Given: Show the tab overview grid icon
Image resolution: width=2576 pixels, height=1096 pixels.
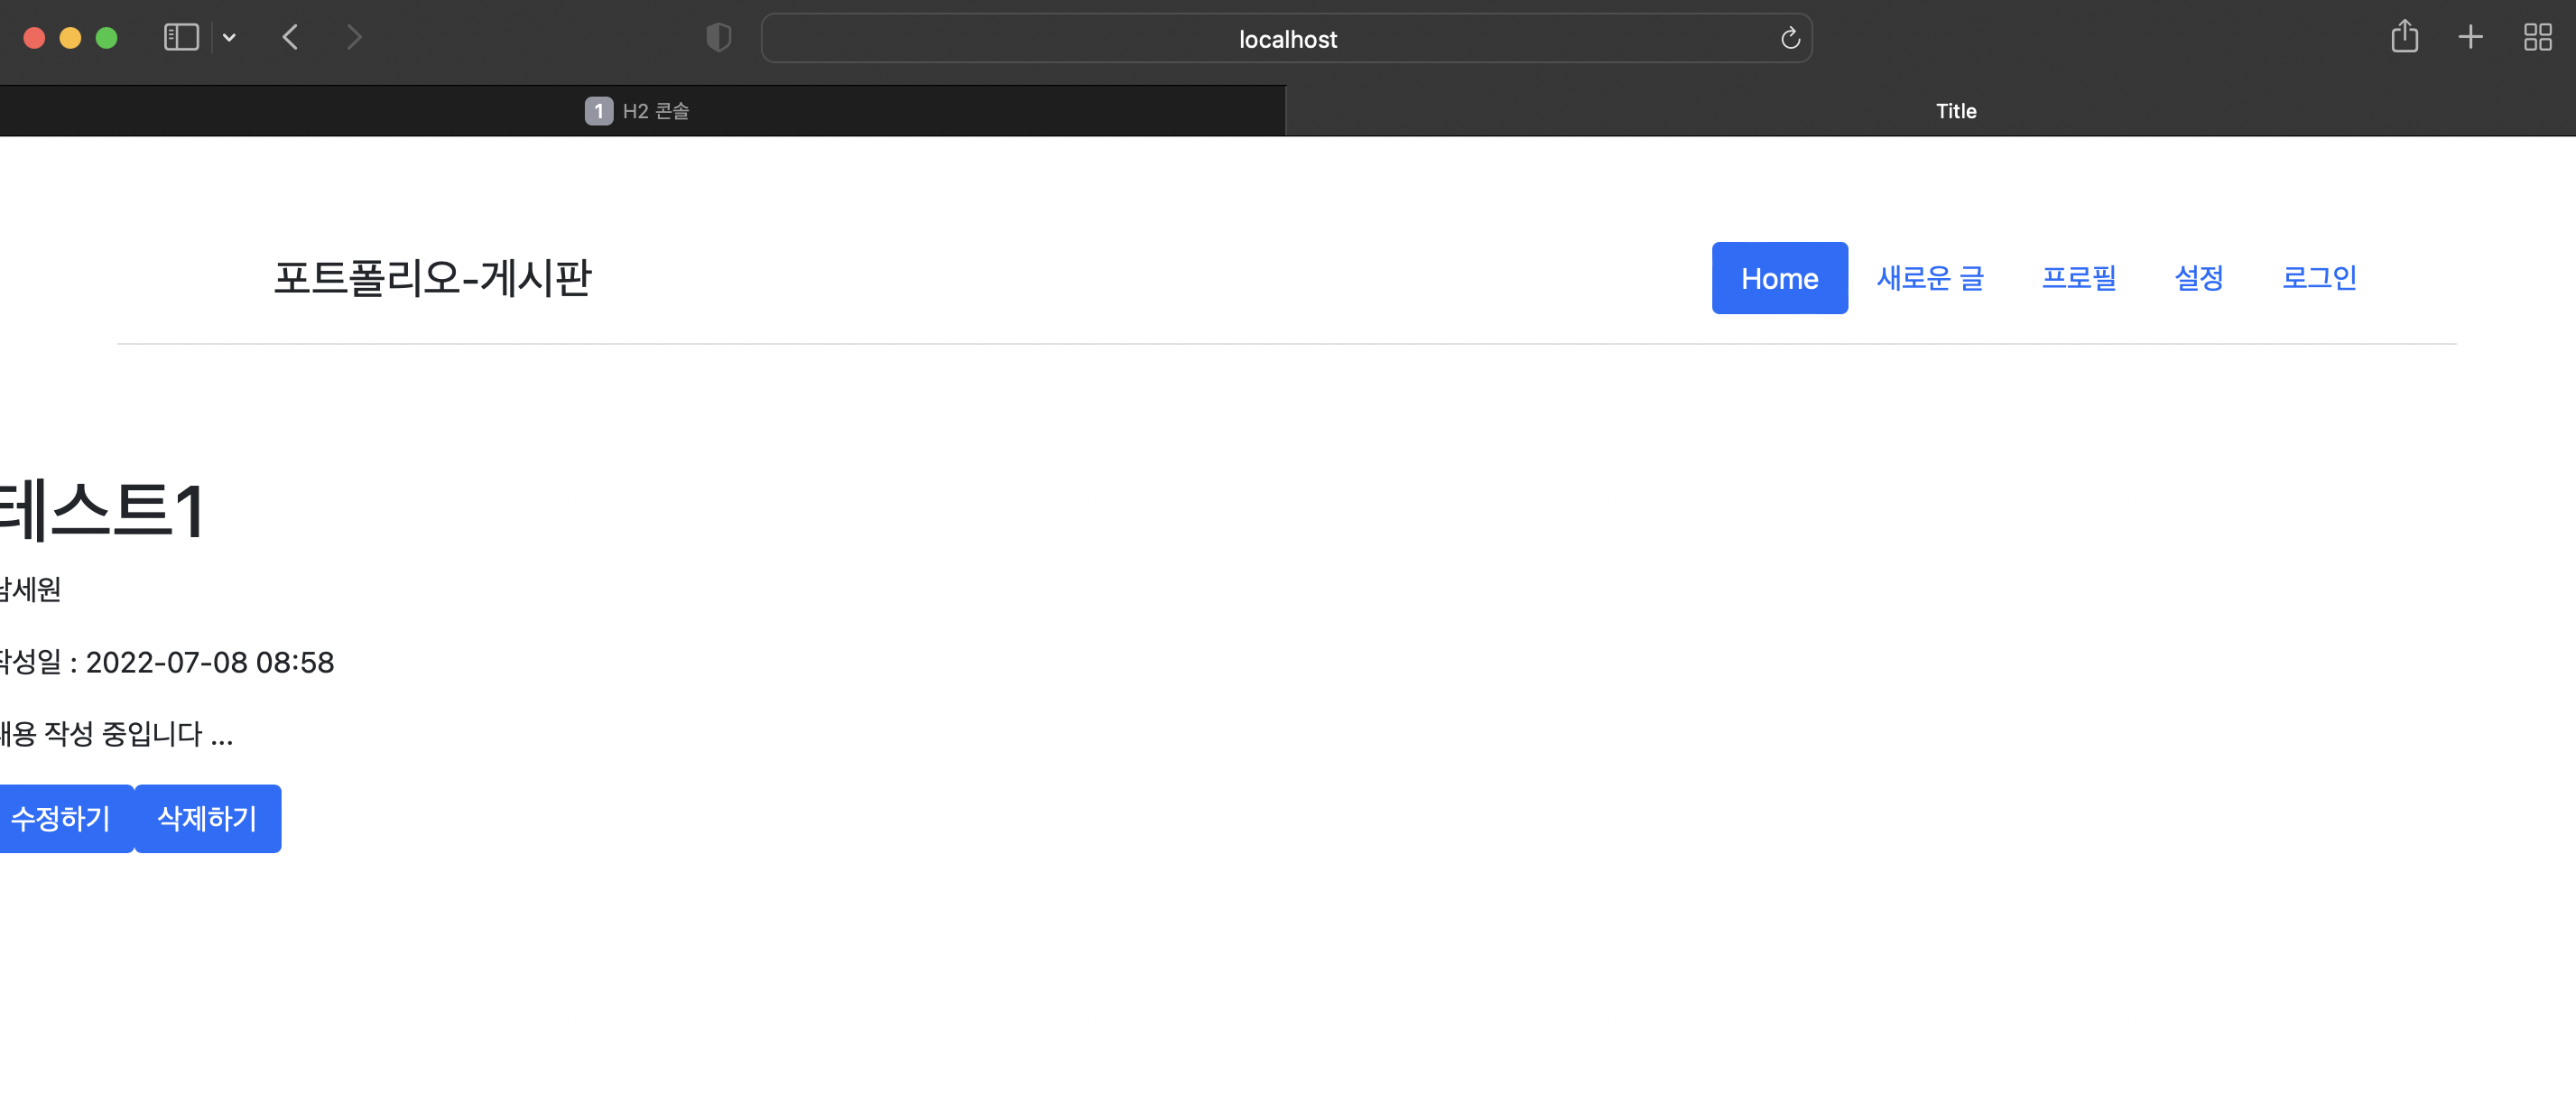Looking at the screenshot, I should (x=2537, y=38).
